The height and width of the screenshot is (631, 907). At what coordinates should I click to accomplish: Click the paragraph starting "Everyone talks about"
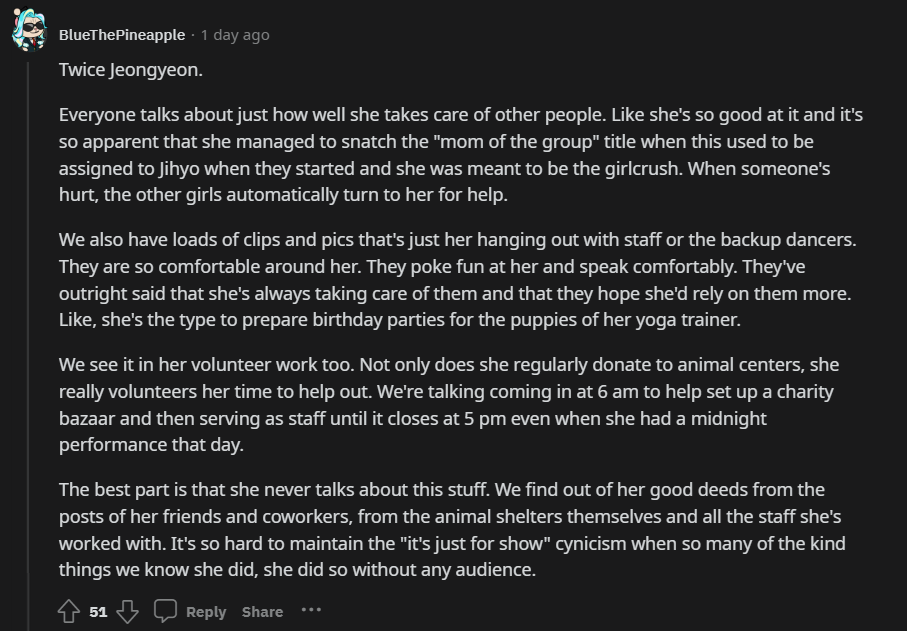(460, 154)
